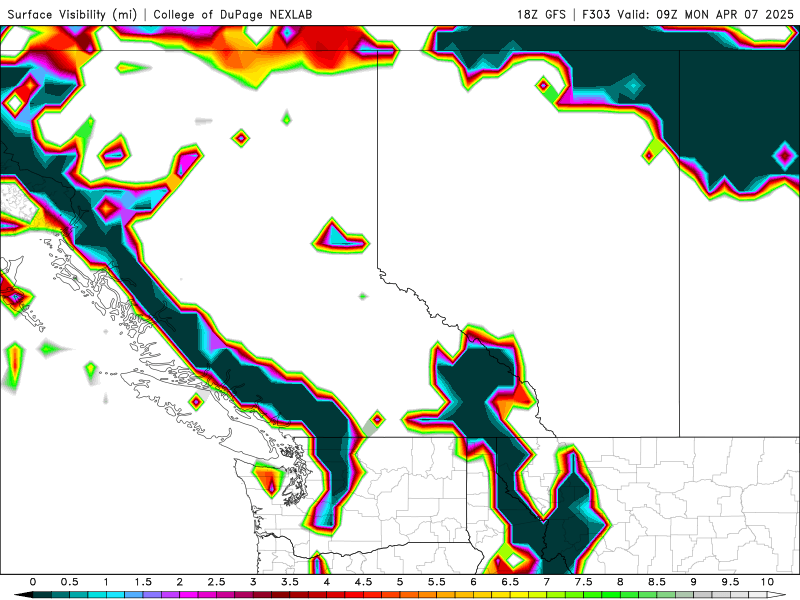Select the '18Z GFS' model run text

tap(541, 14)
